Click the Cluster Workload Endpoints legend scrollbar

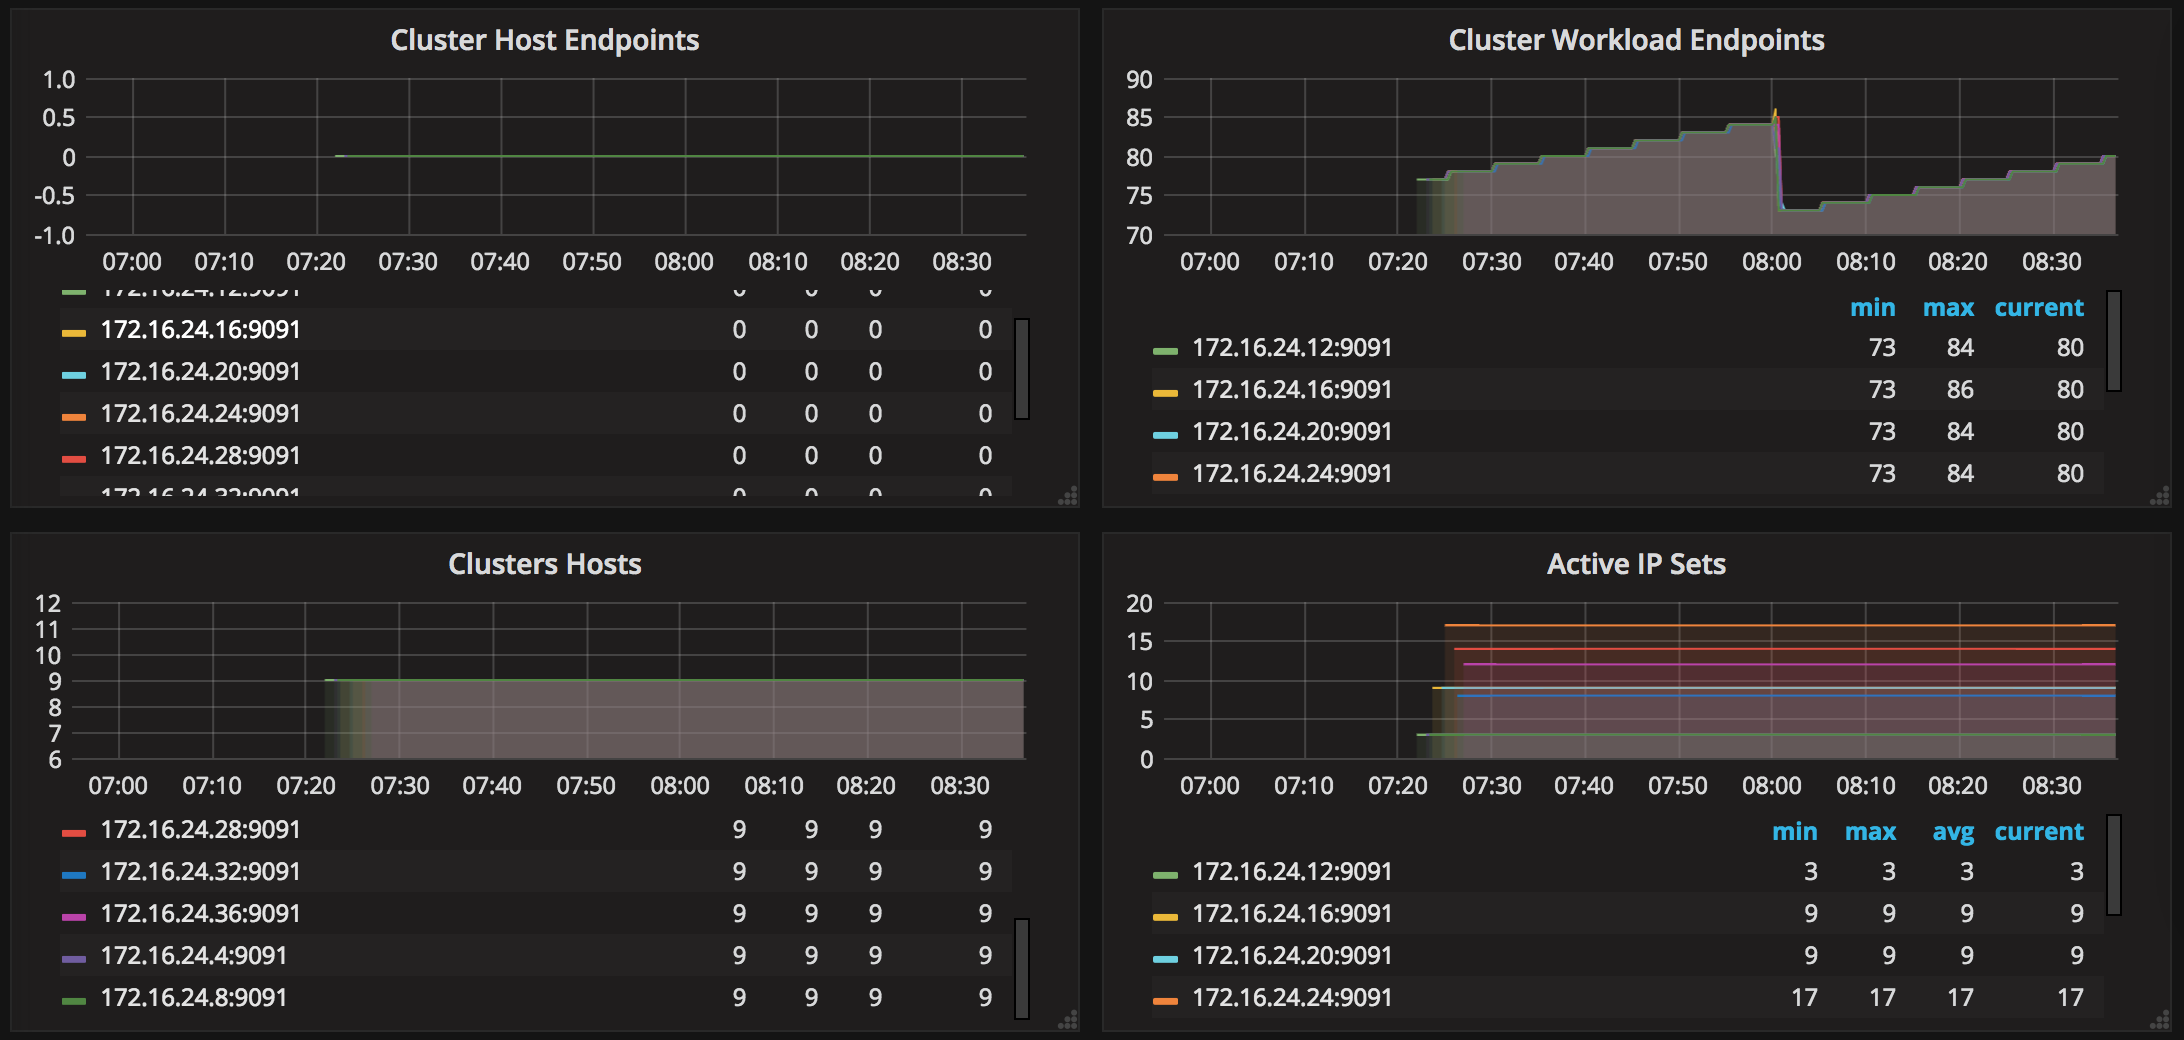[x=2114, y=341]
